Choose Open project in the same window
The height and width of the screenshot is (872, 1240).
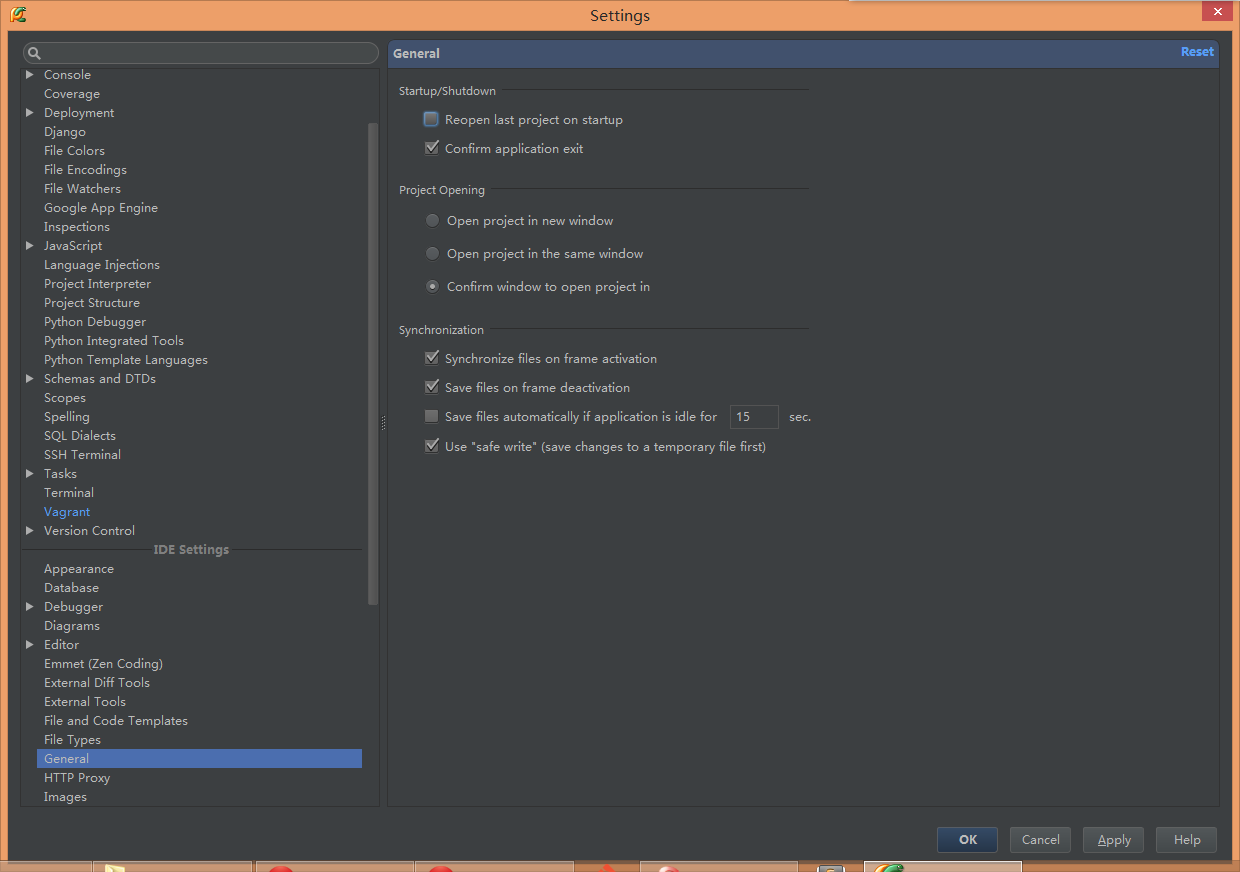(432, 254)
